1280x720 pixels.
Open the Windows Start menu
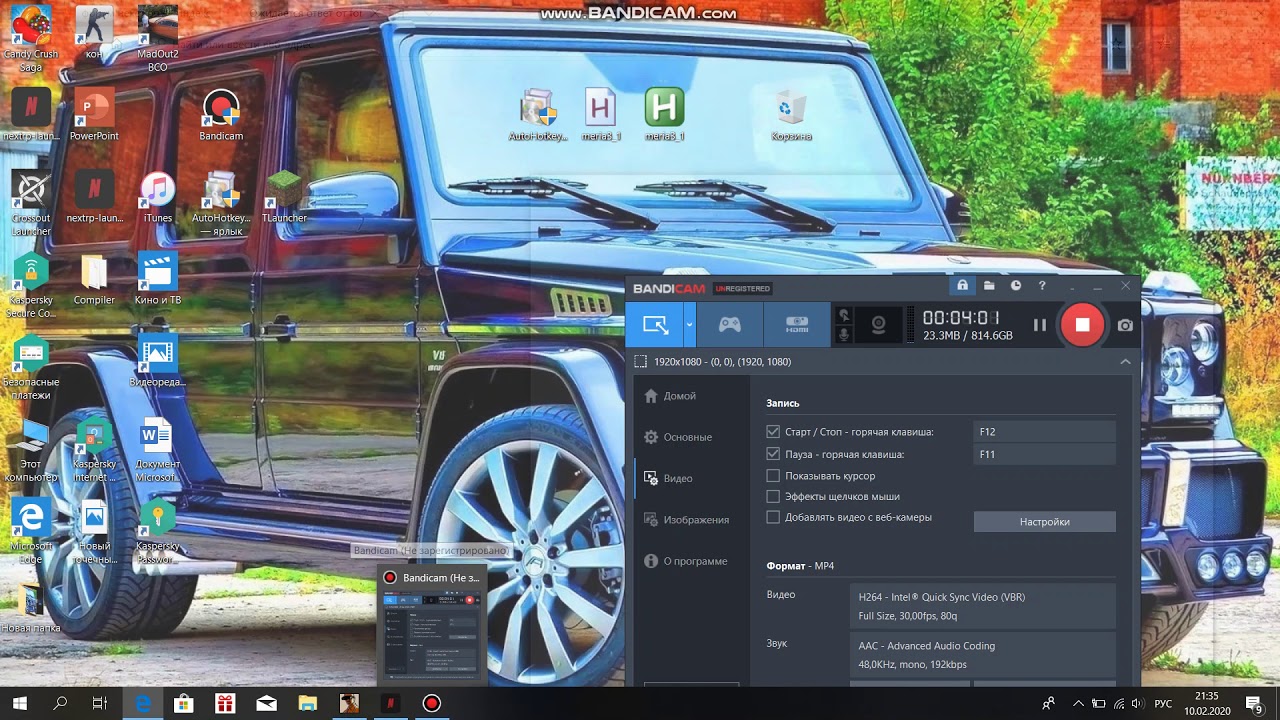pos(19,704)
